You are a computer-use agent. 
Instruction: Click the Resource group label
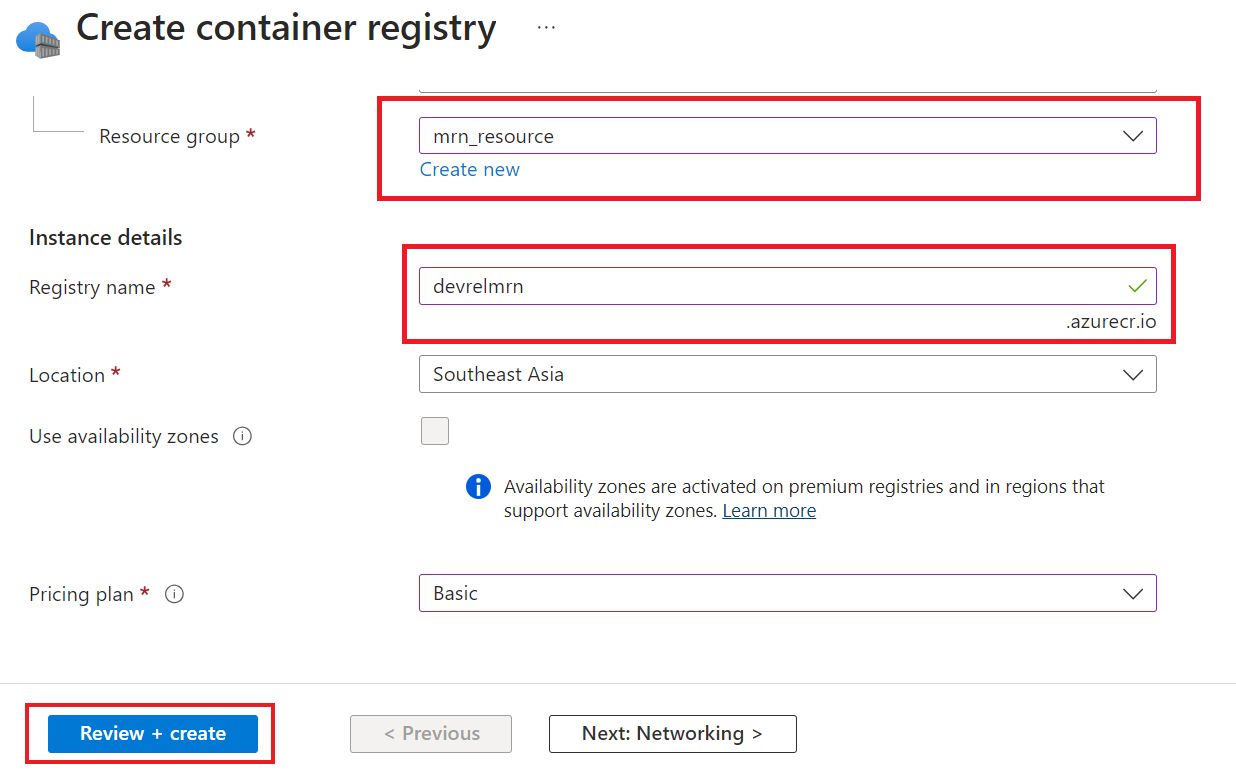[169, 137]
